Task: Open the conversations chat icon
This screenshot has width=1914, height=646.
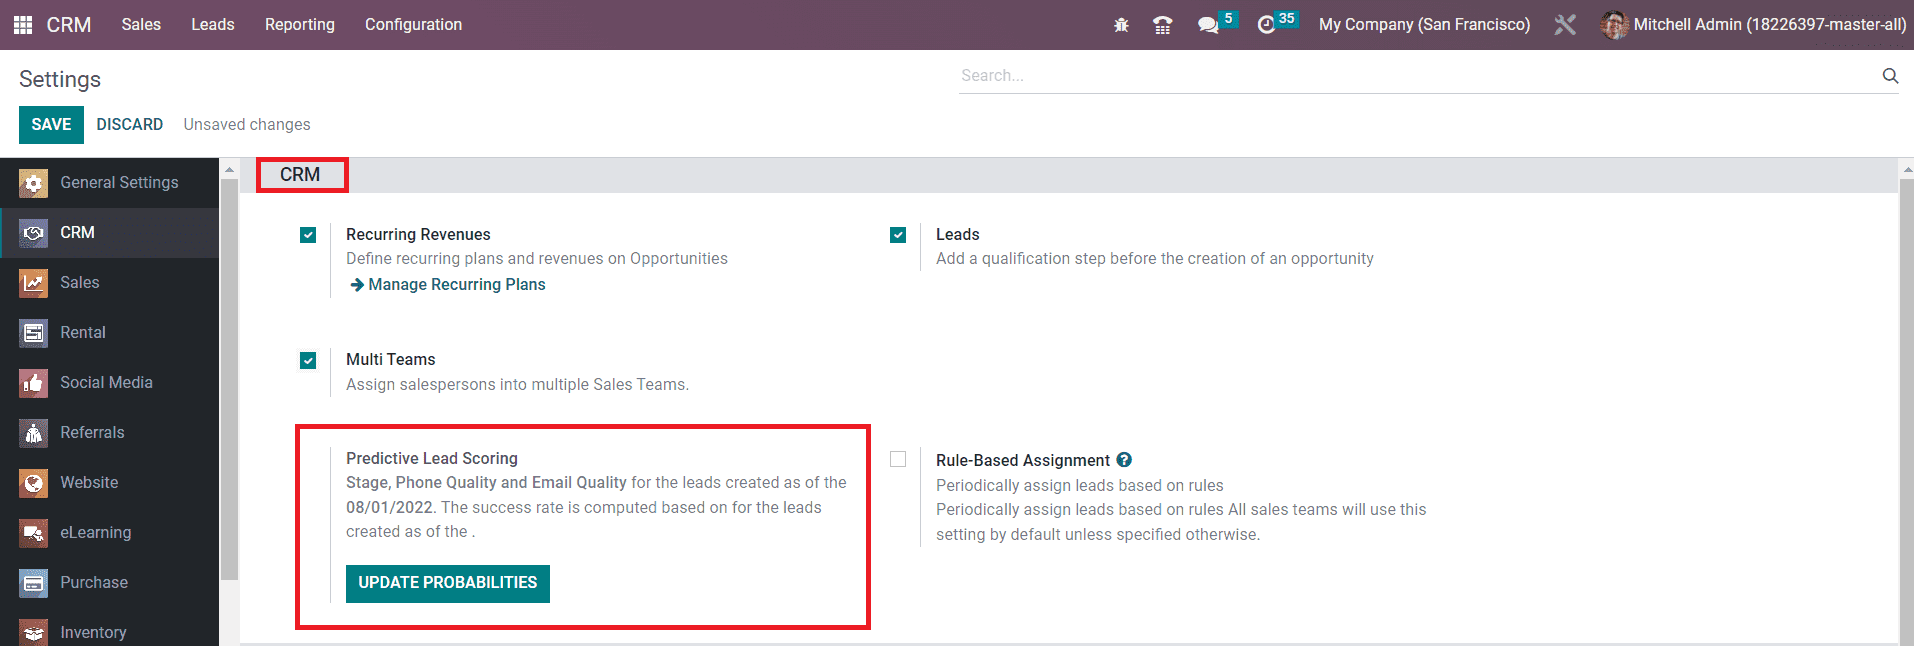Action: coord(1208,25)
